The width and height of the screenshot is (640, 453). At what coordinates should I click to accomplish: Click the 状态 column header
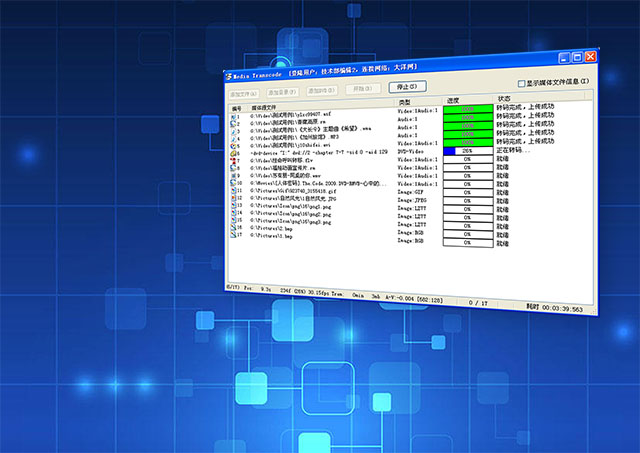point(504,98)
